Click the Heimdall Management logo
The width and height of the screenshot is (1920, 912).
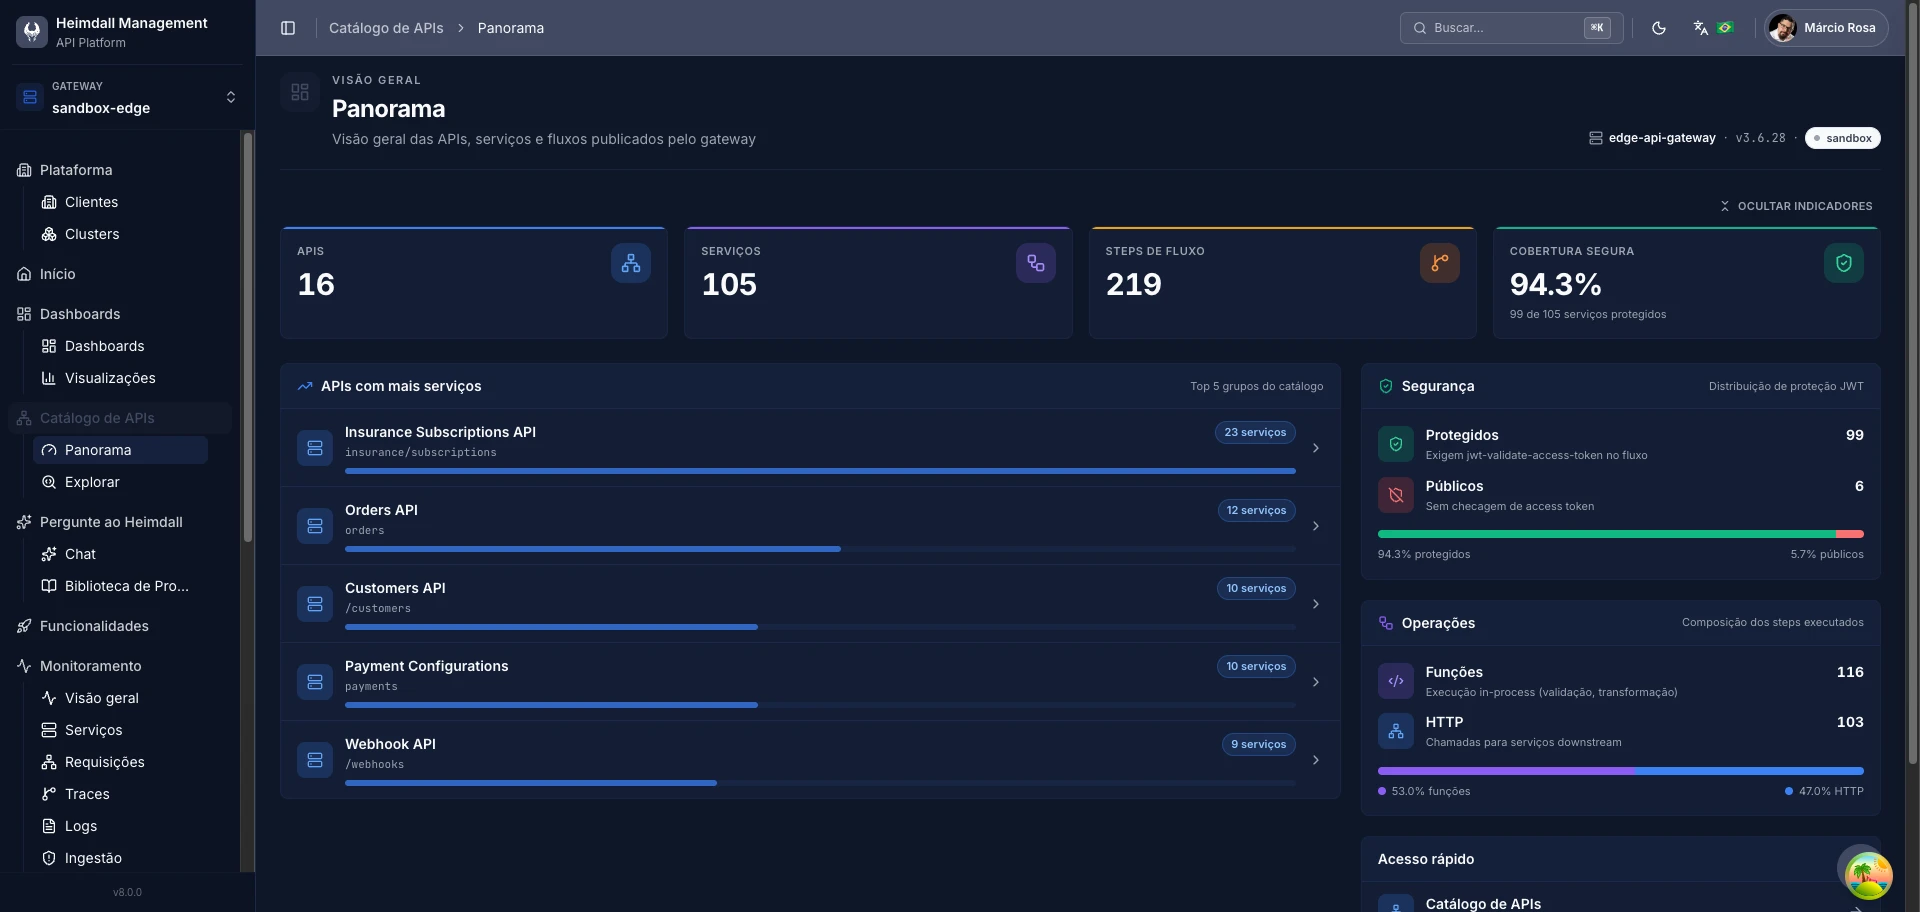click(32, 32)
